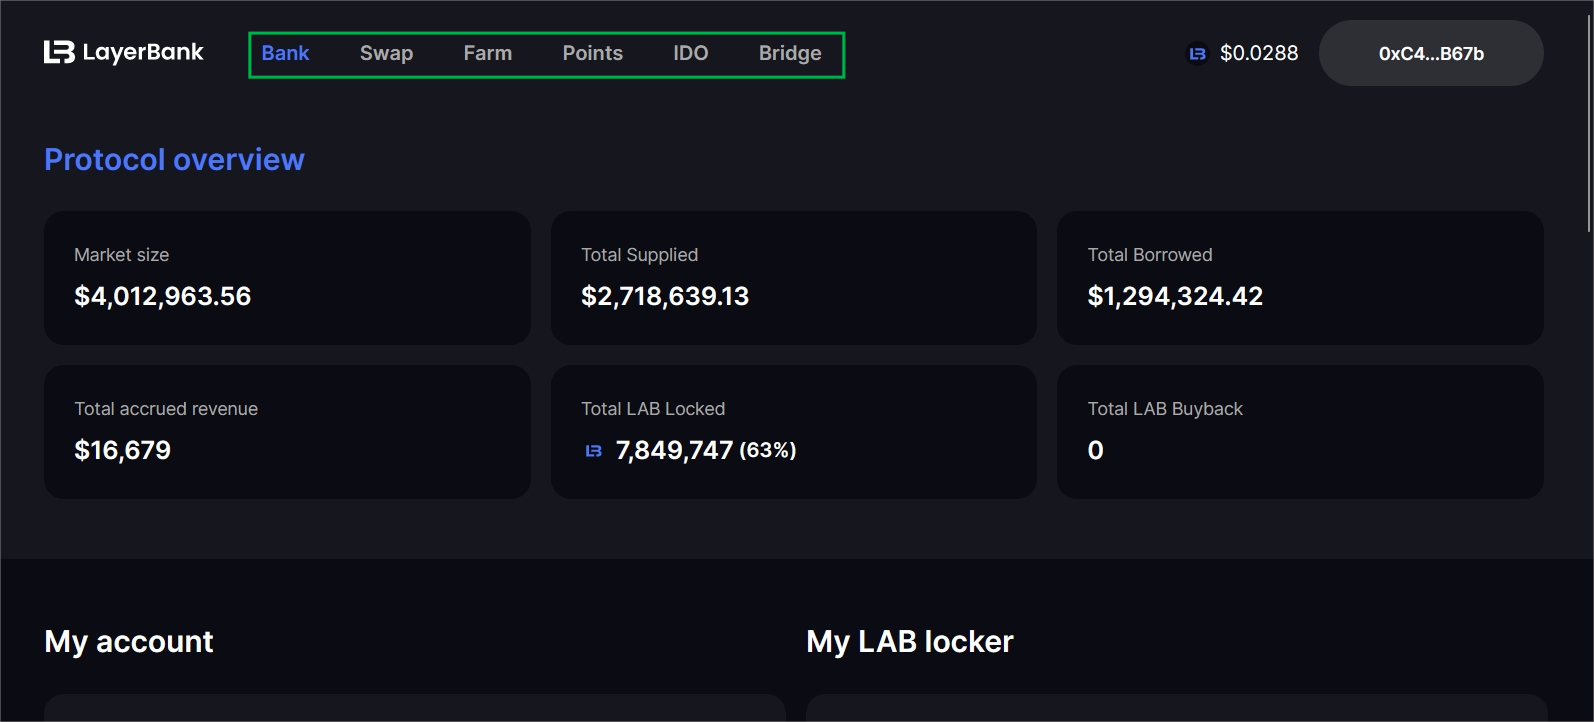Screen dimensions: 1594x722
Task: Select the Total Supplied card
Action: [x=793, y=278]
